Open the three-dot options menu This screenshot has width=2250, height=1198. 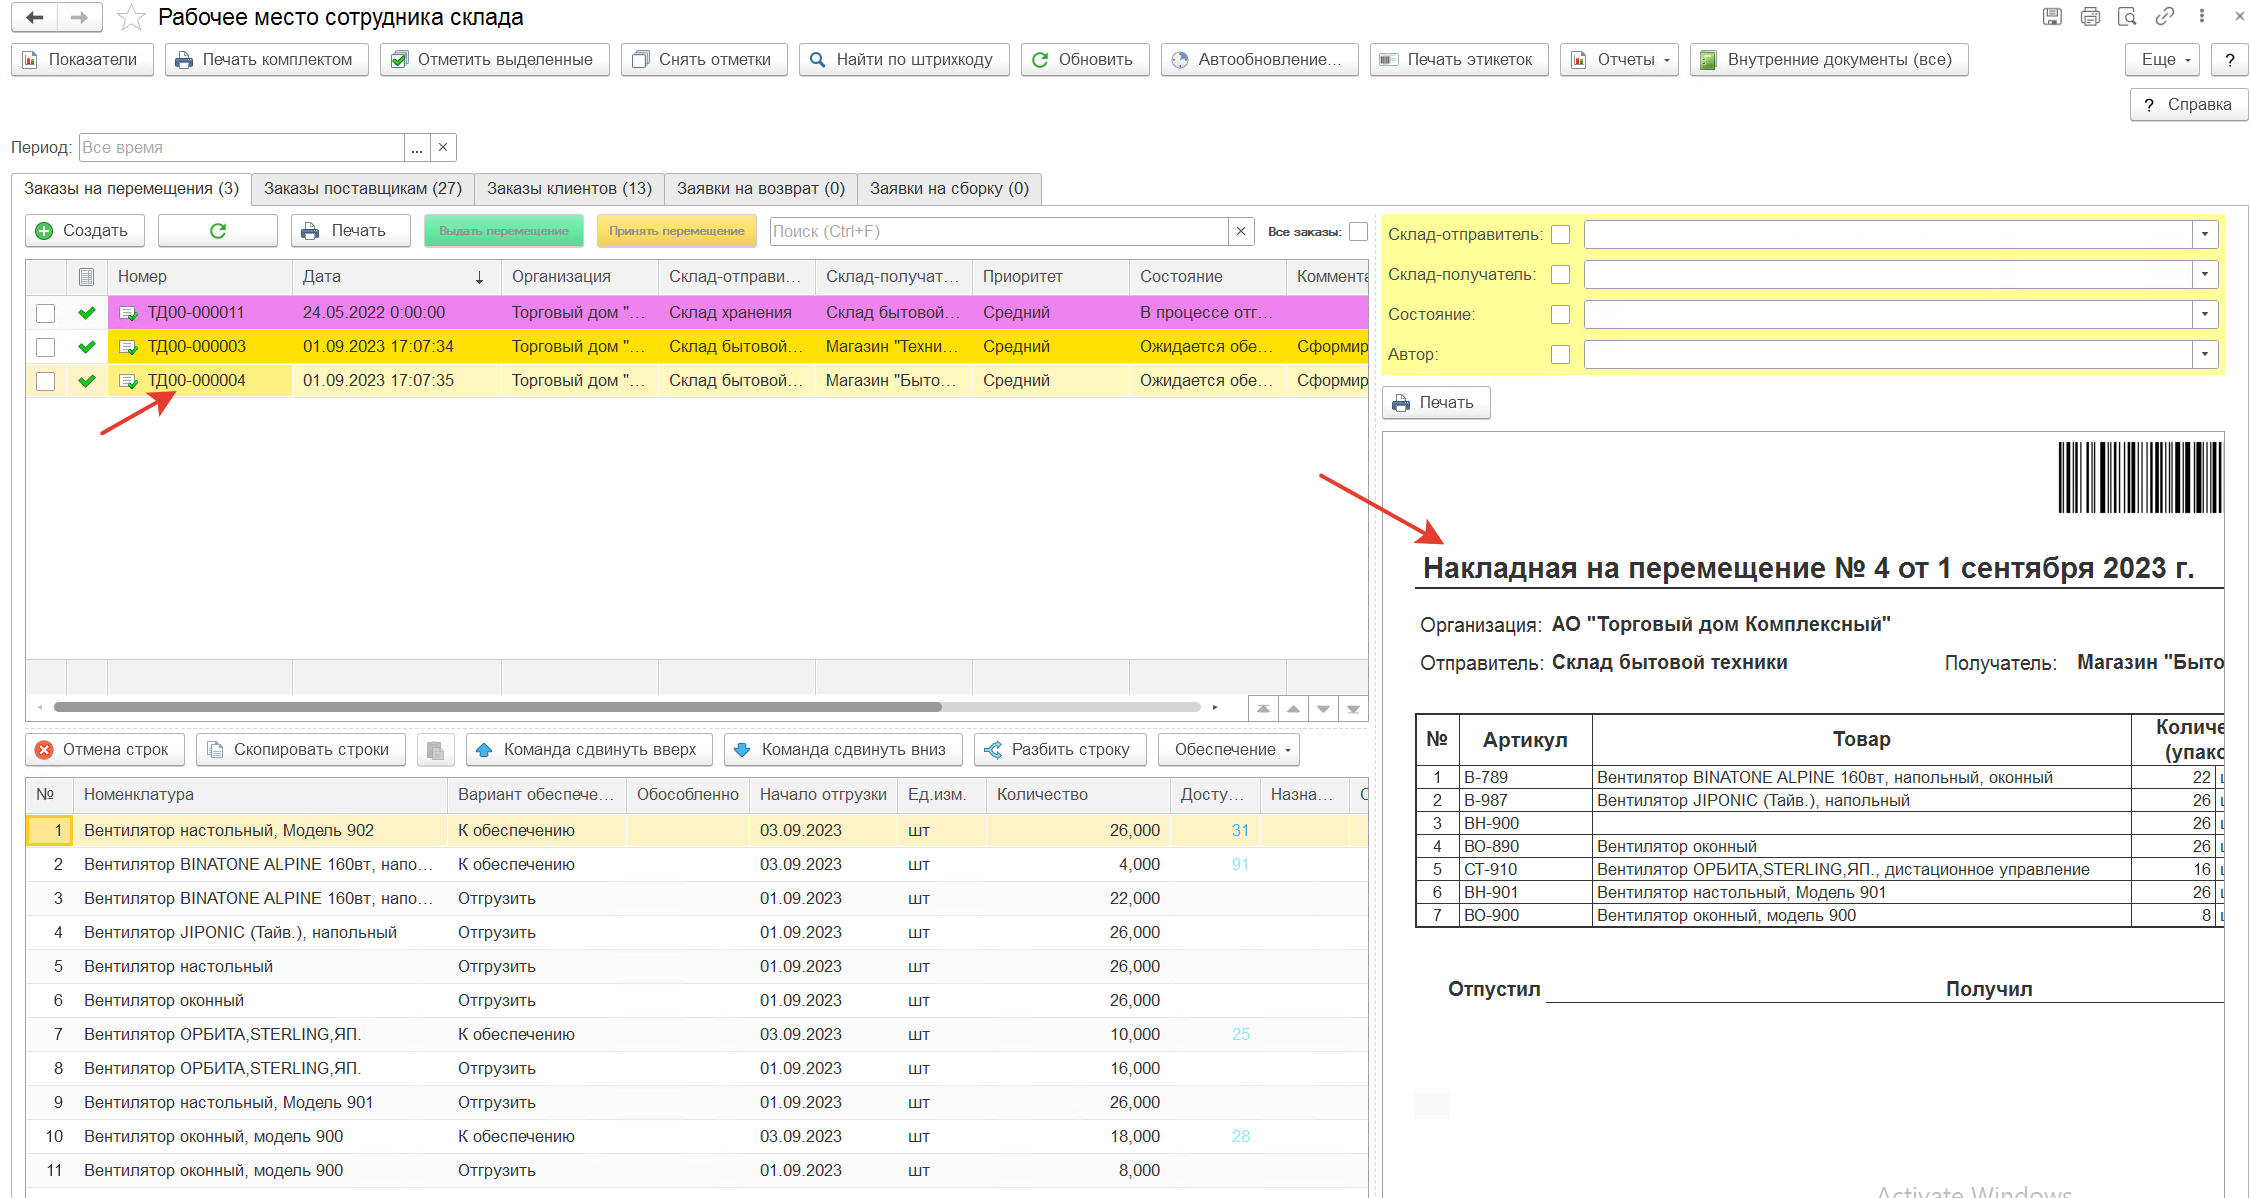pos(2201,16)
